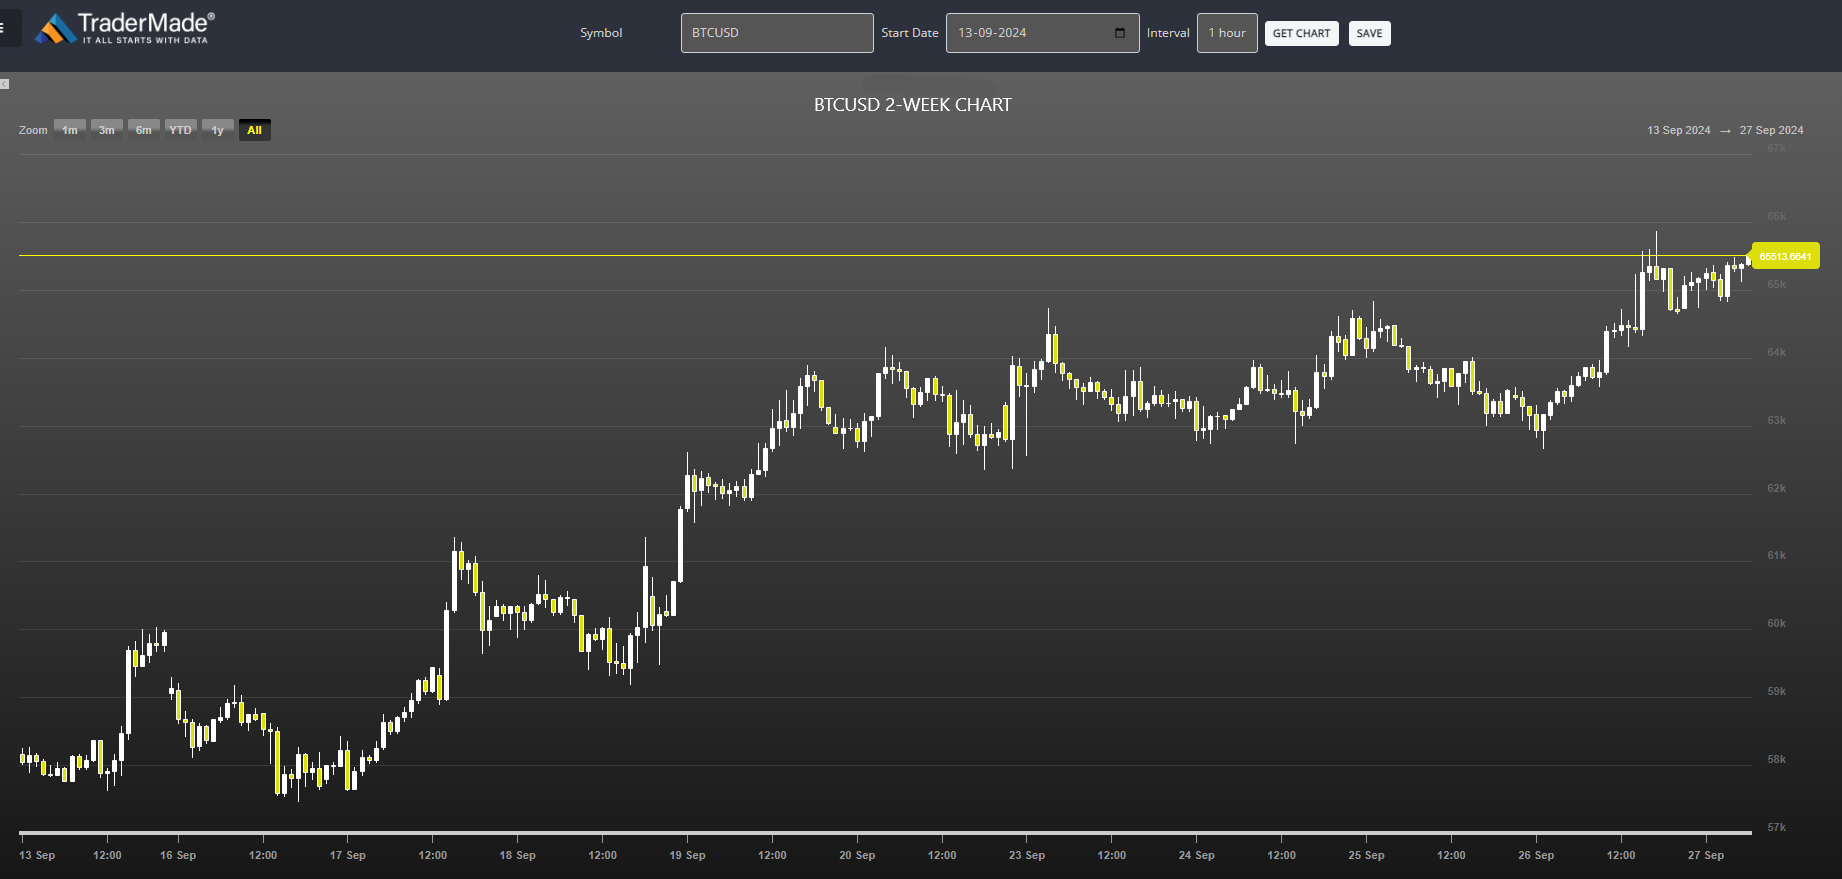Click the SAVE button
1842x879 pixels.
[1369, 33]
